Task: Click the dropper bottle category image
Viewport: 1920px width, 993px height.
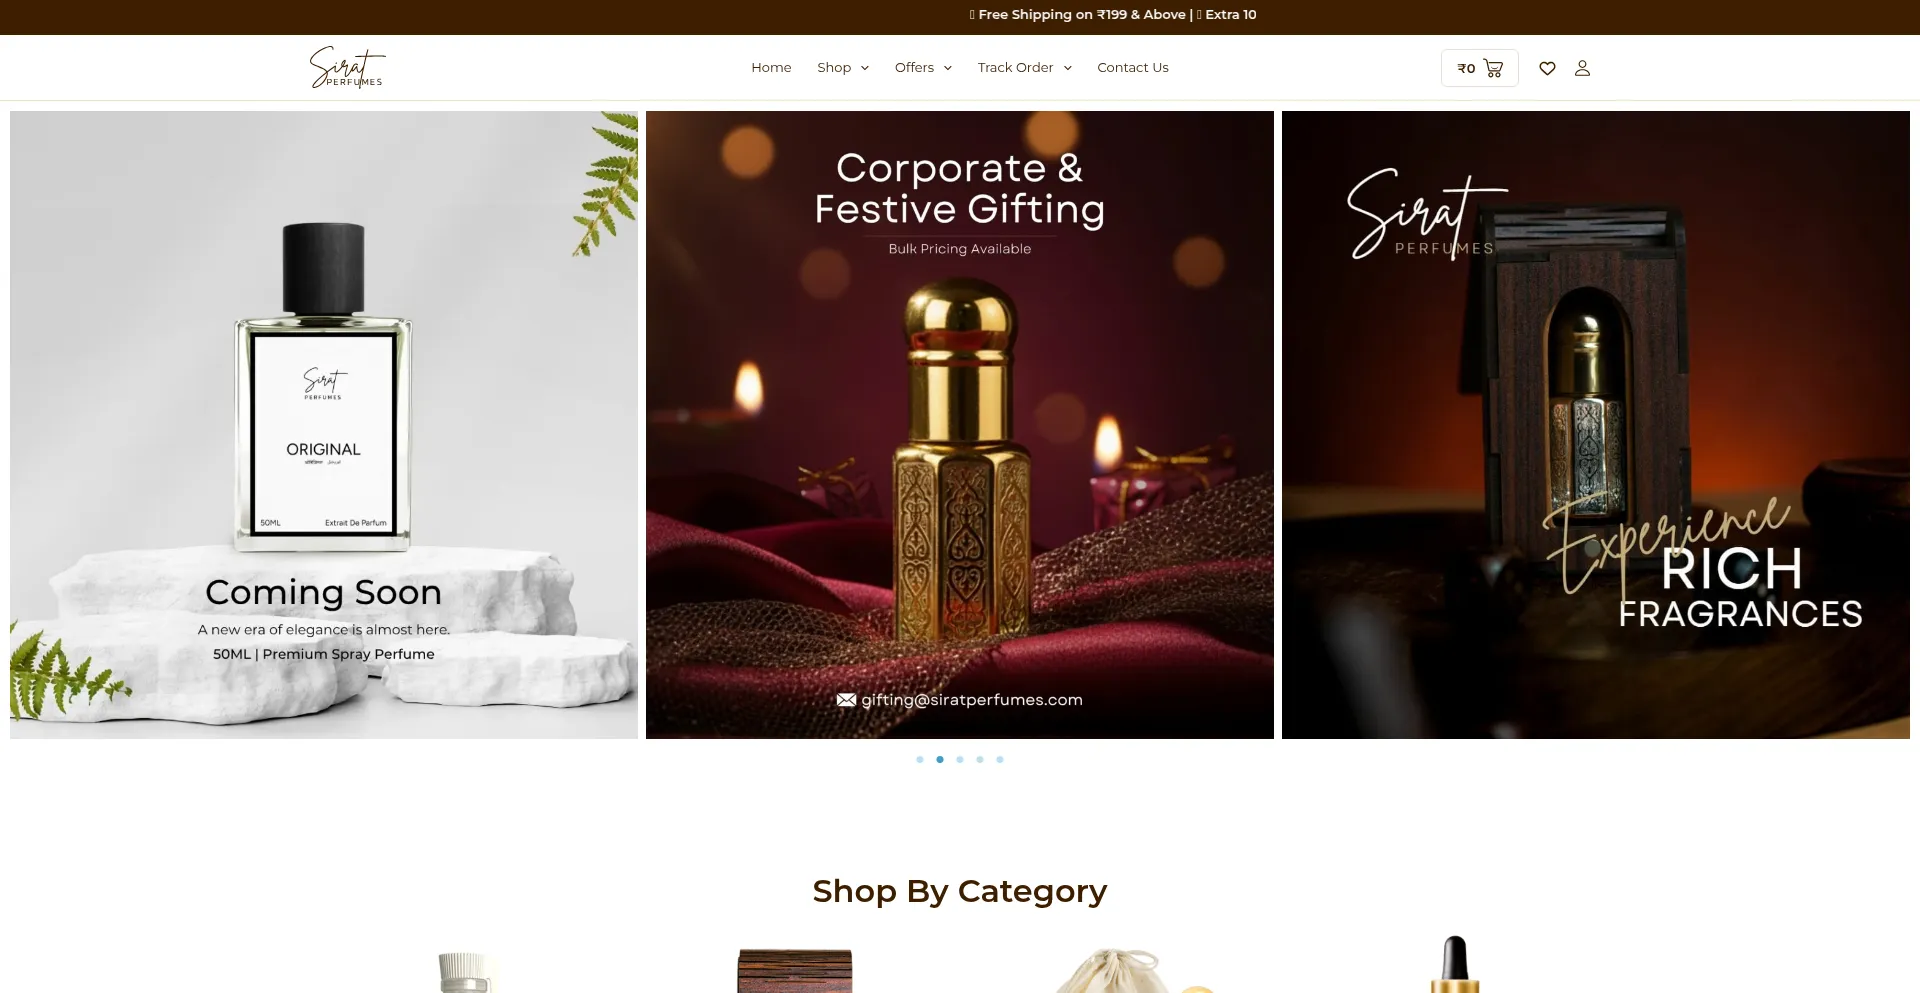Action: click(1454, 964)
